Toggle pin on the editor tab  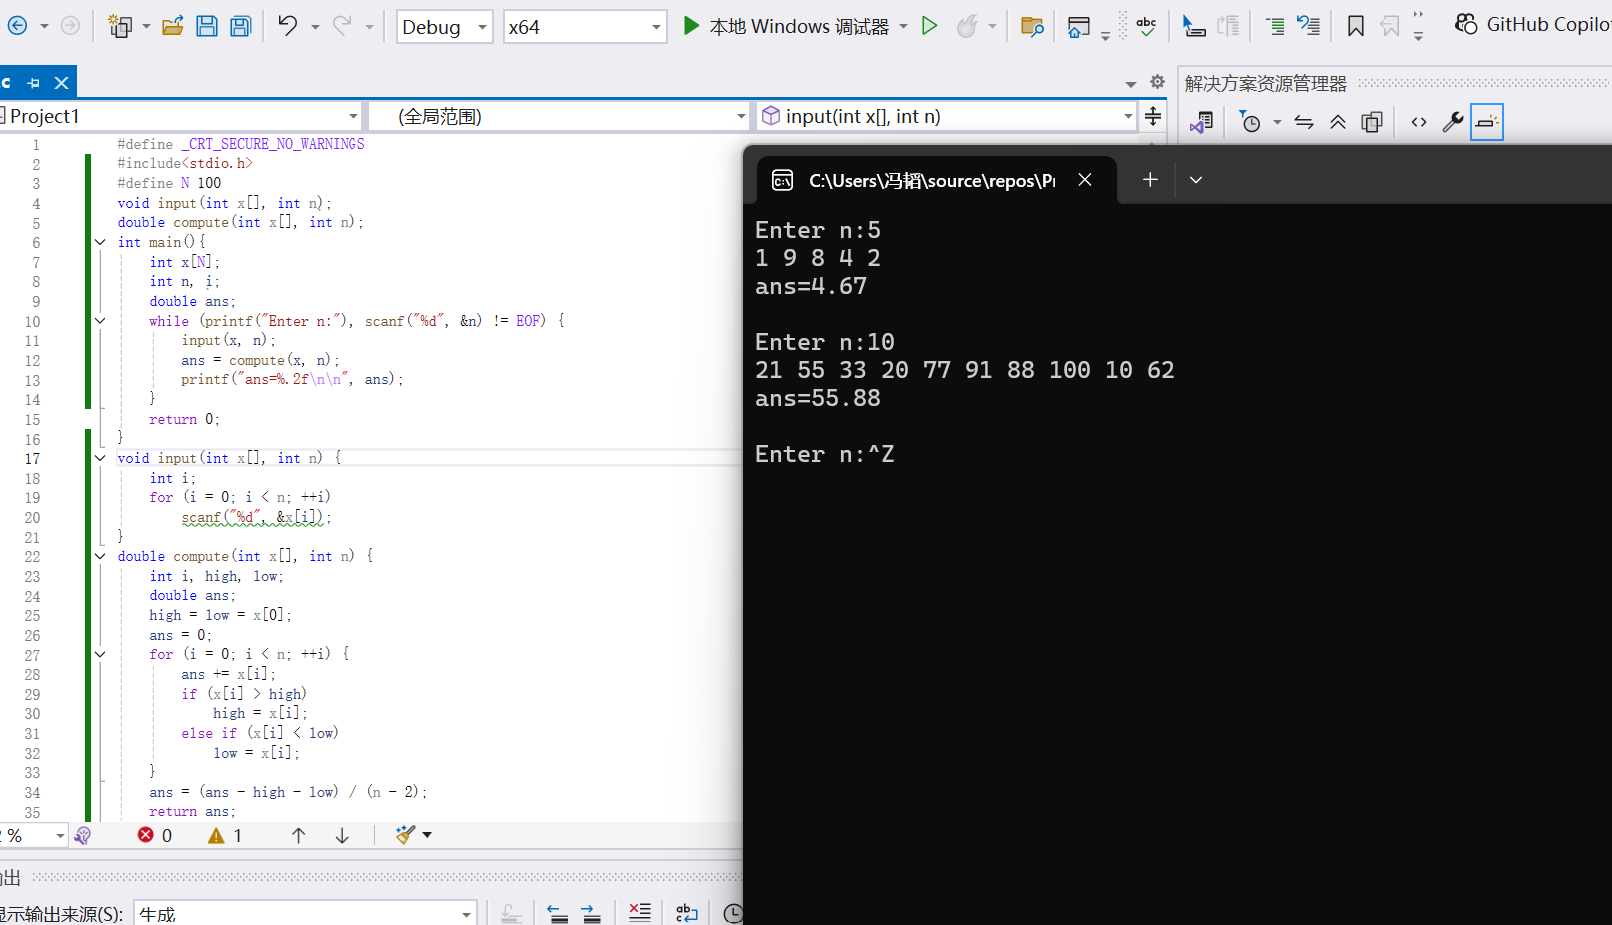coord(34,83)
